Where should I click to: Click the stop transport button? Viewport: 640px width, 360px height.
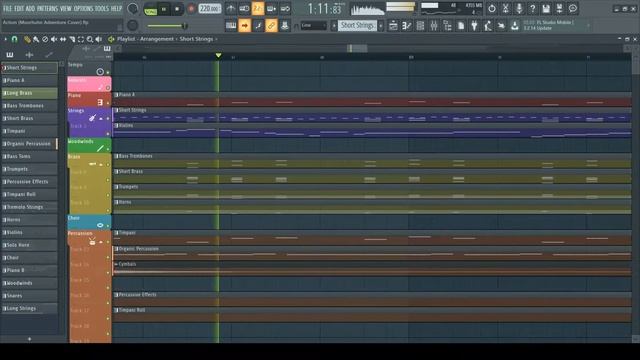tap(177, 9)
